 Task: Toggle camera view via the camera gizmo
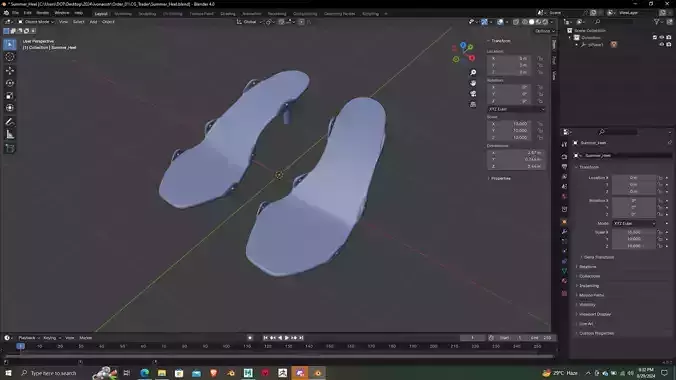pyautogui.click(x=473, y=94)
